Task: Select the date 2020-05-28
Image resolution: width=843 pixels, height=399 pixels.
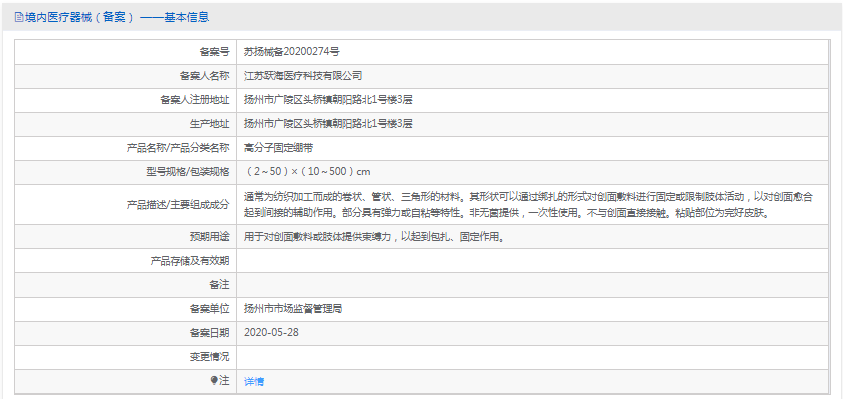Action: click(271, 333)
